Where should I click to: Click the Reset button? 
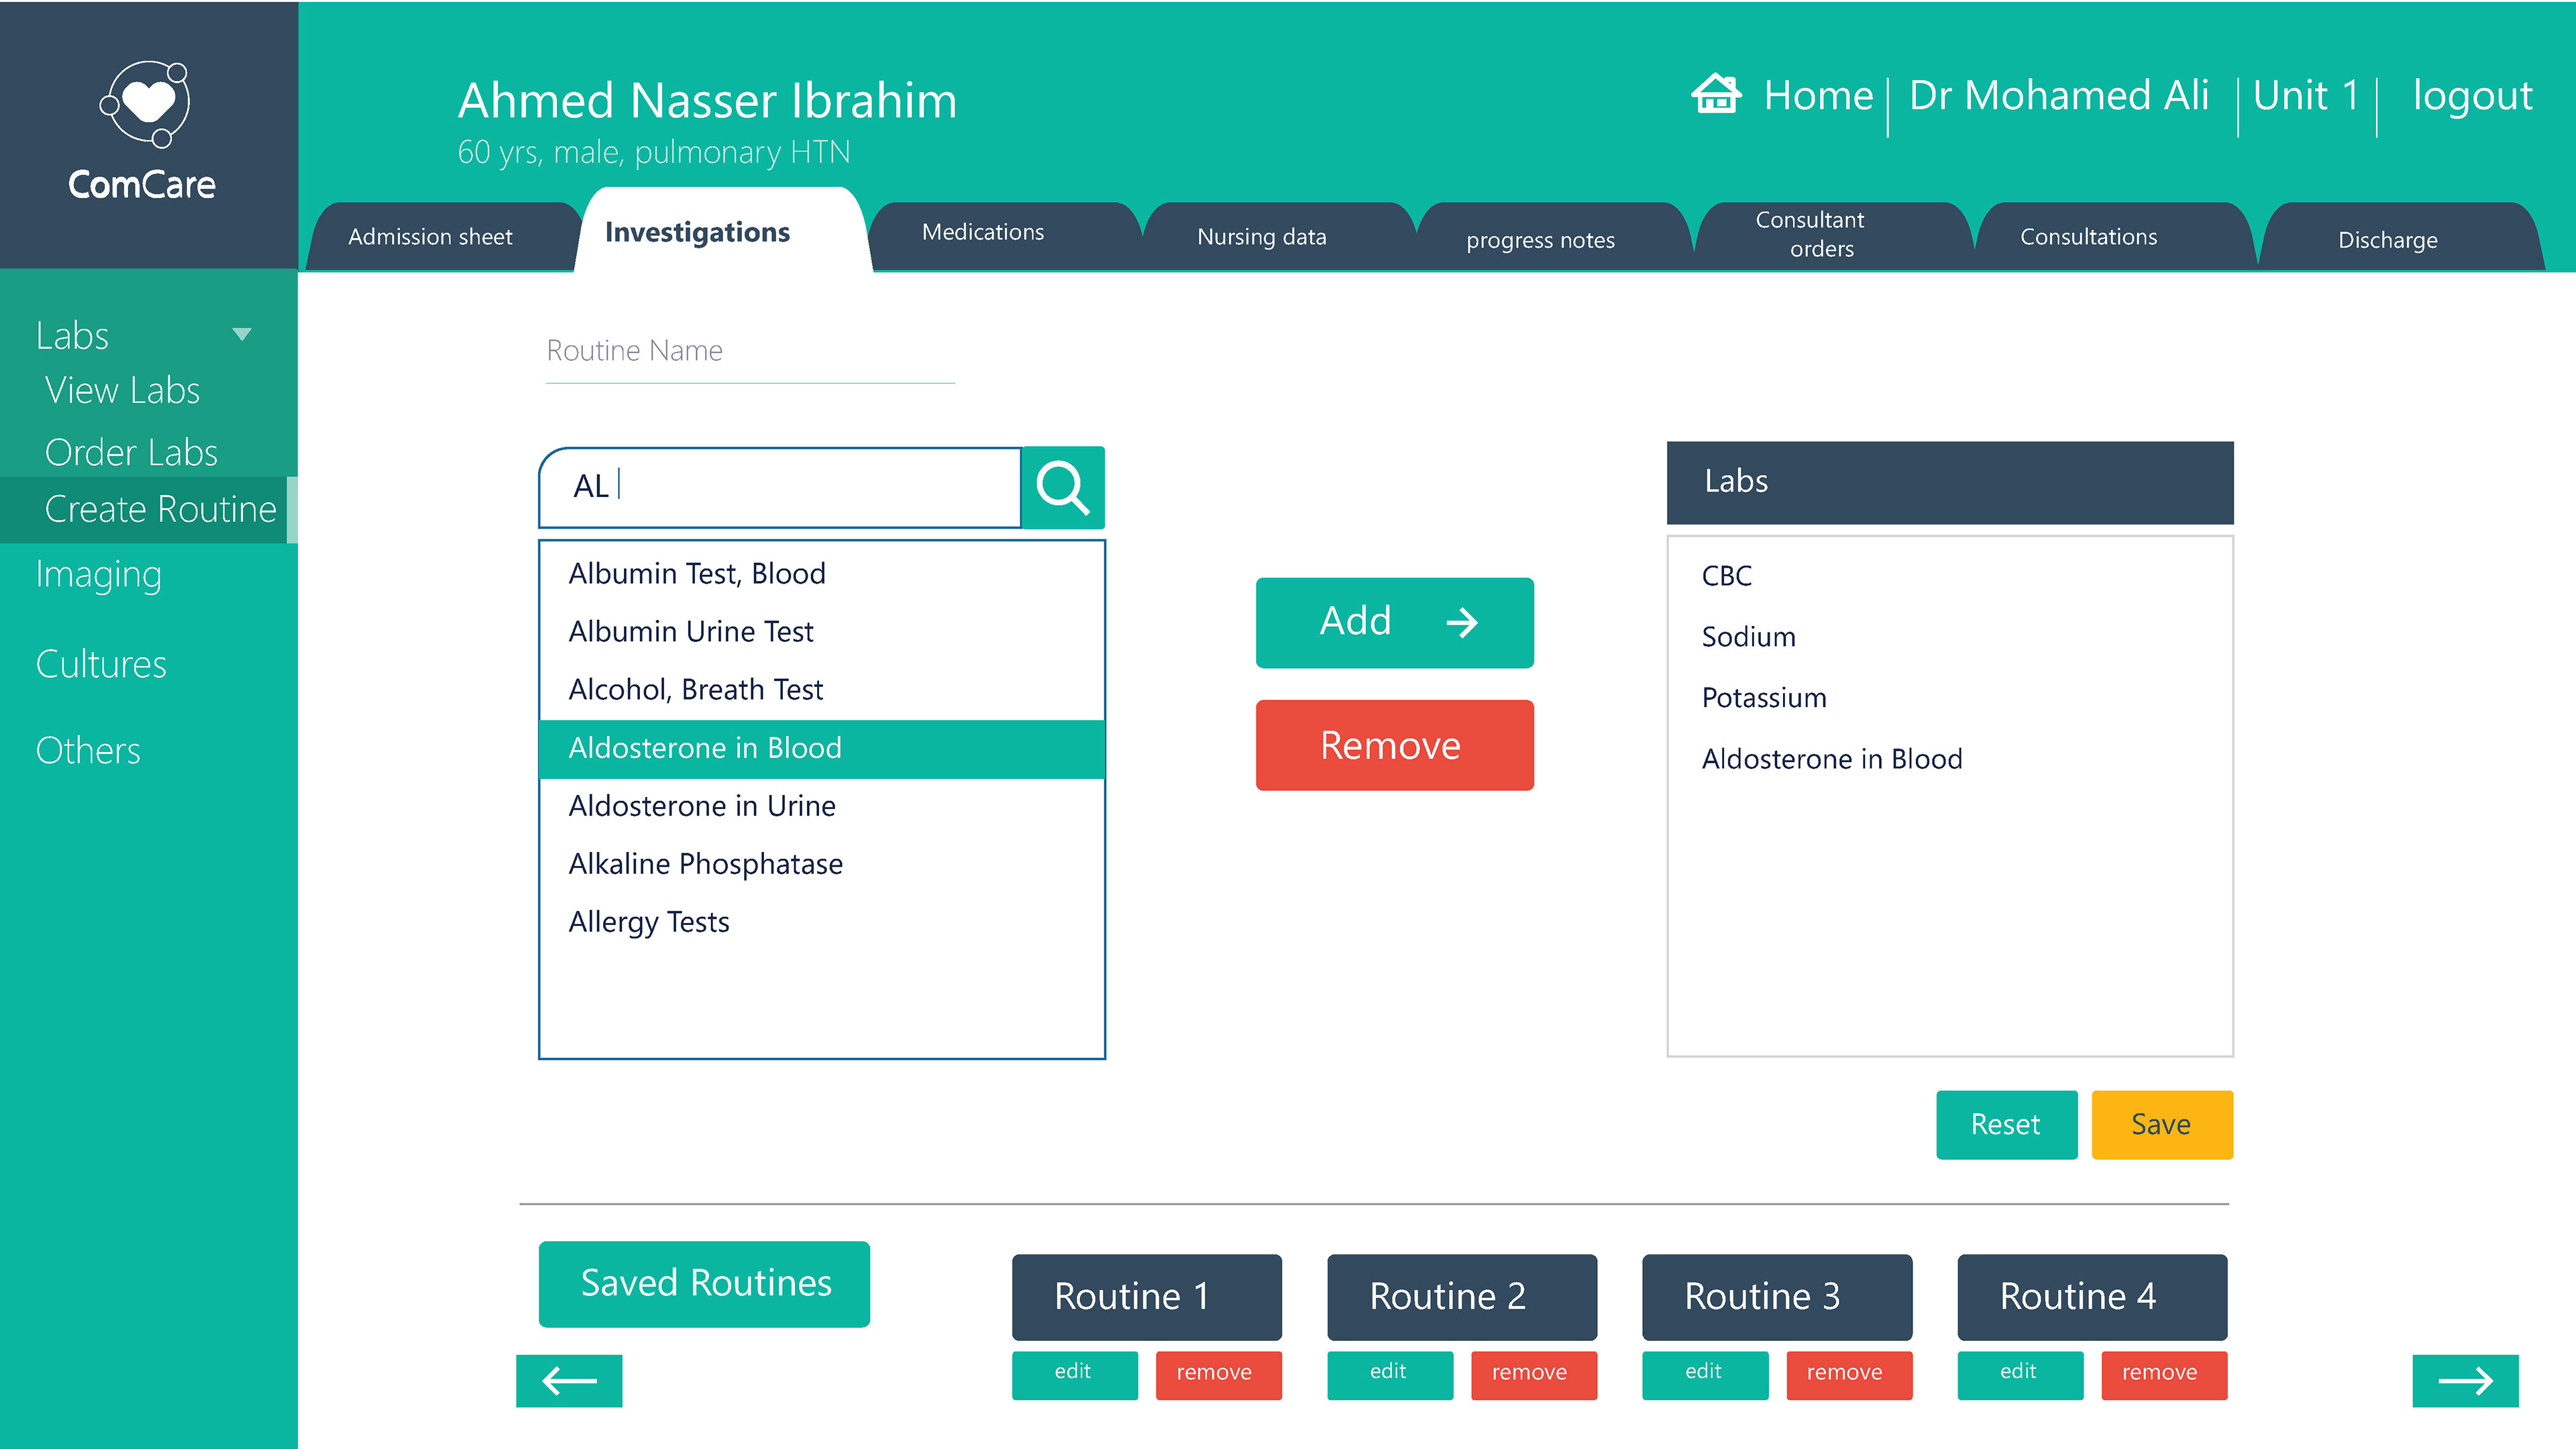point(2005,1125)
